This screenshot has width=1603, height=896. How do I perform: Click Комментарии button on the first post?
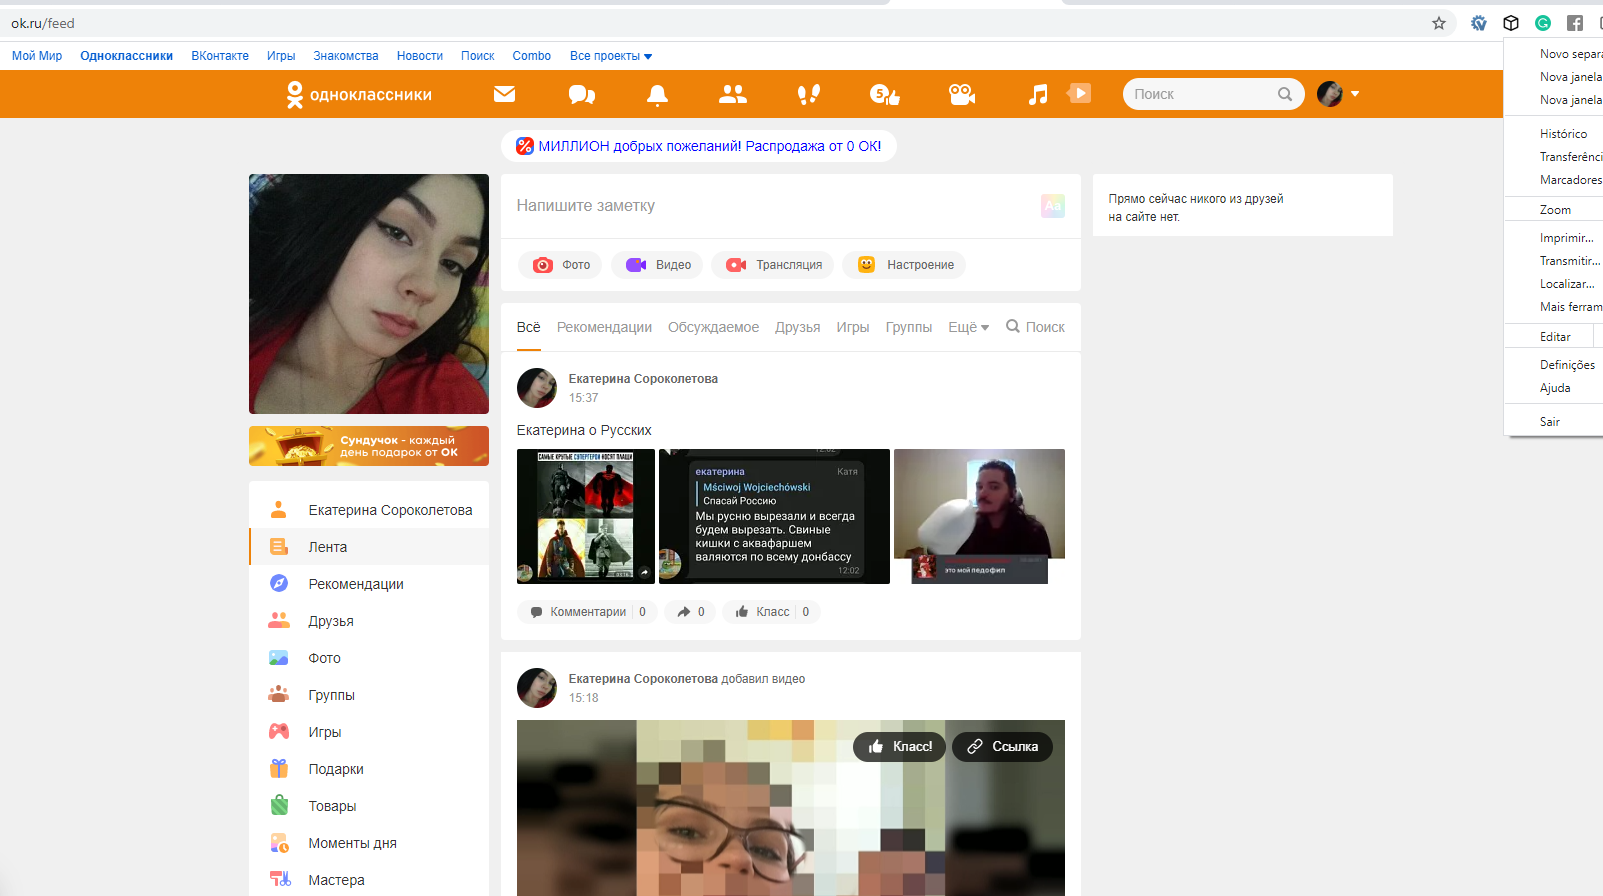click(x=587, y=612)
